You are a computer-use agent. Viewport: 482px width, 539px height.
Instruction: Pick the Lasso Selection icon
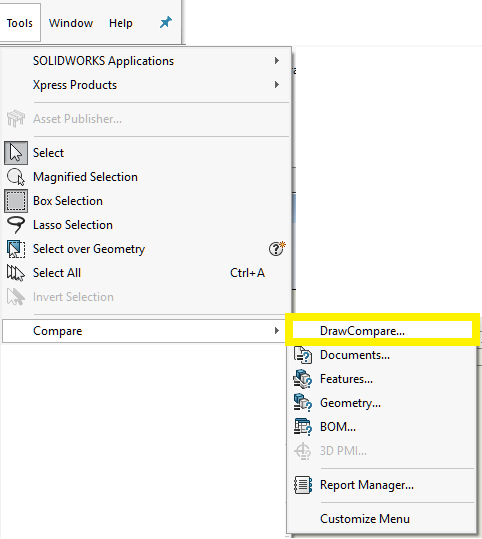pyautogui.click(x=16, y=225)
